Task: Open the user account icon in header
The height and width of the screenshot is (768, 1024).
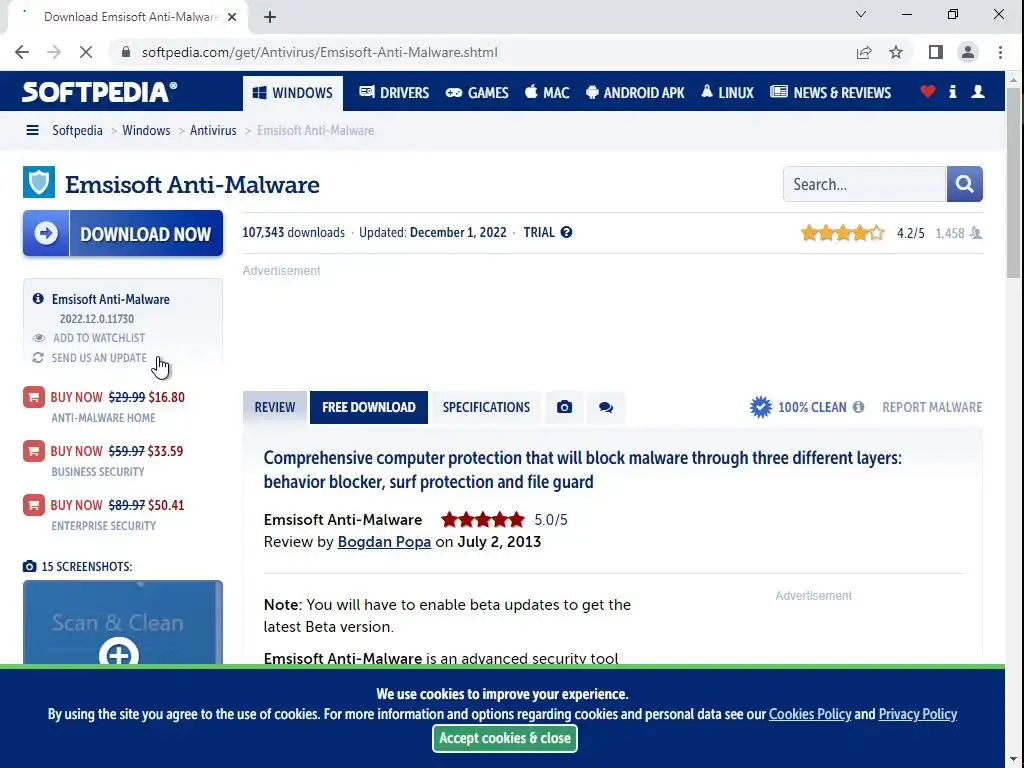Action: pos(978,91)
